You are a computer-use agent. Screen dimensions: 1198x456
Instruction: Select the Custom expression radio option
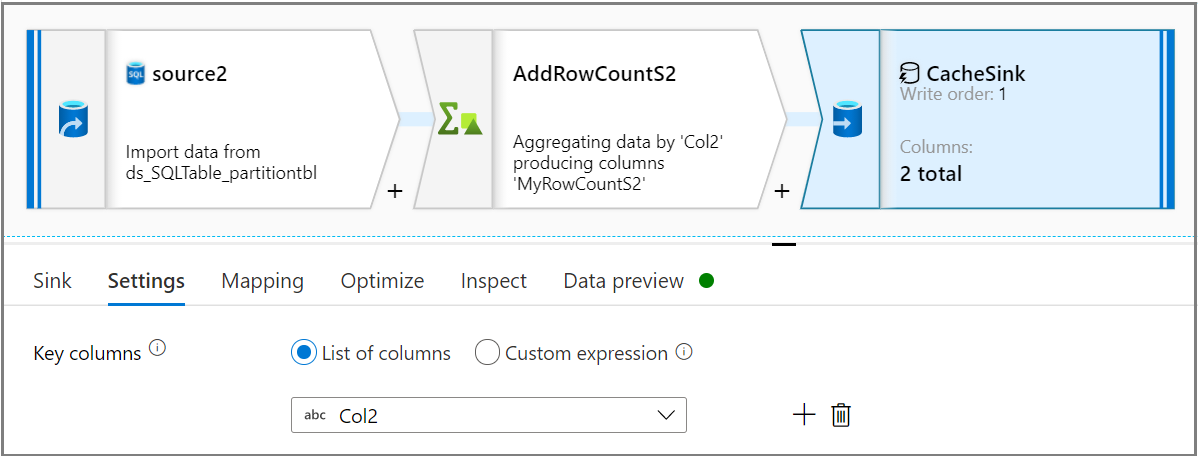[x=487, y=353]
